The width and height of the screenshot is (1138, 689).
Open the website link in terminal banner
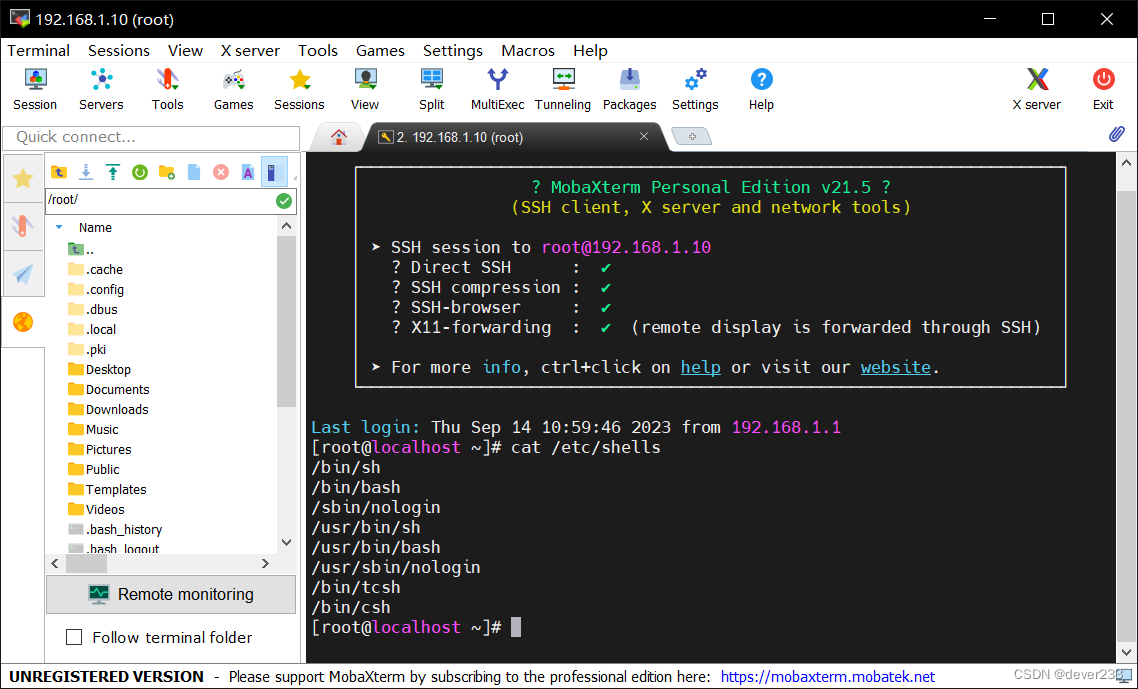[896, 367]
